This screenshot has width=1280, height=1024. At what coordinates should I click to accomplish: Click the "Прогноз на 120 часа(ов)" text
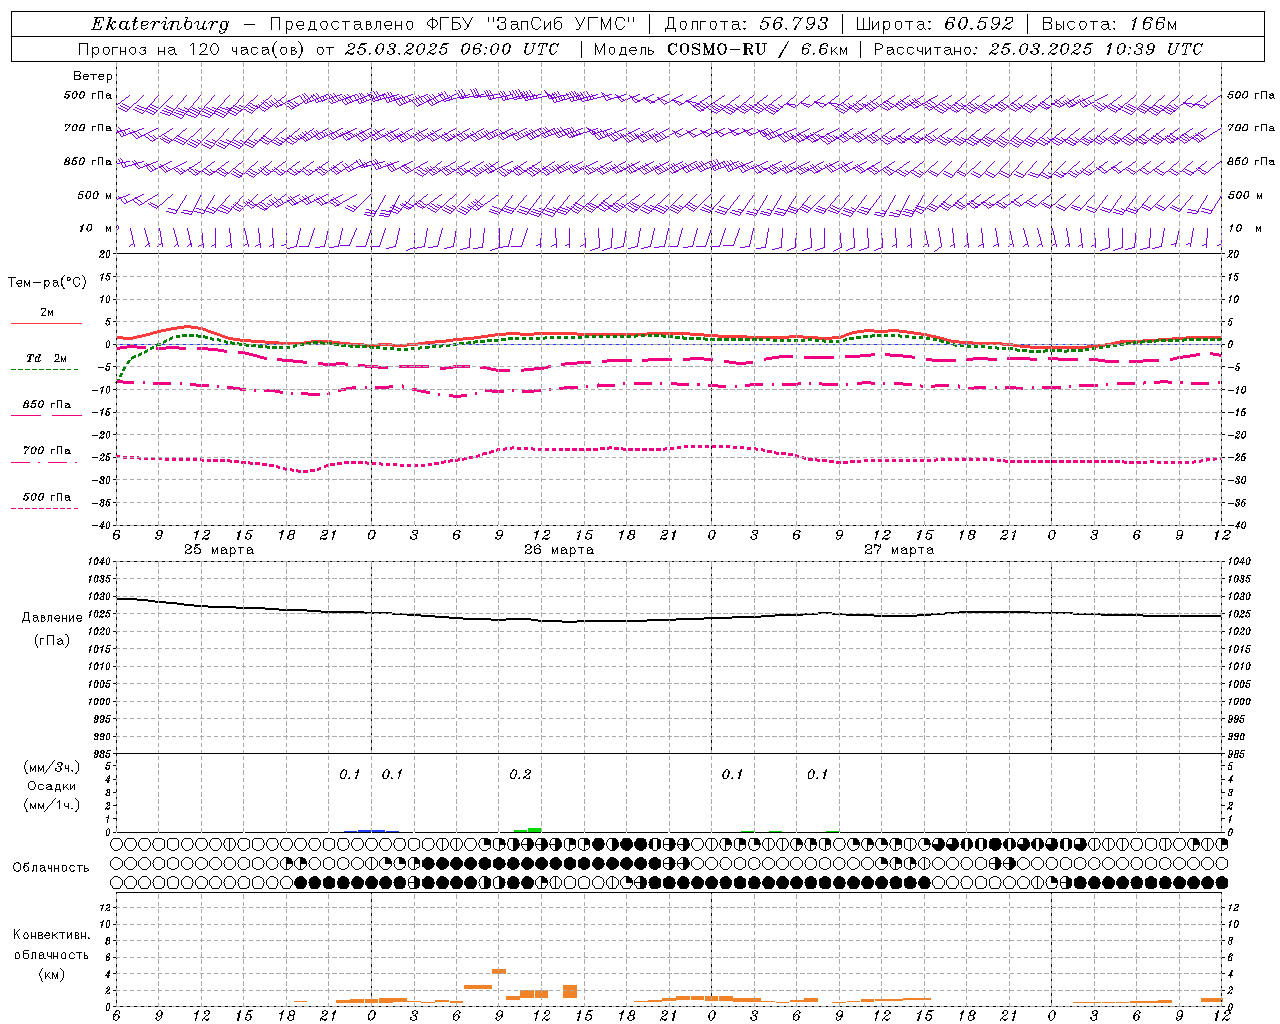coord(192,49)
